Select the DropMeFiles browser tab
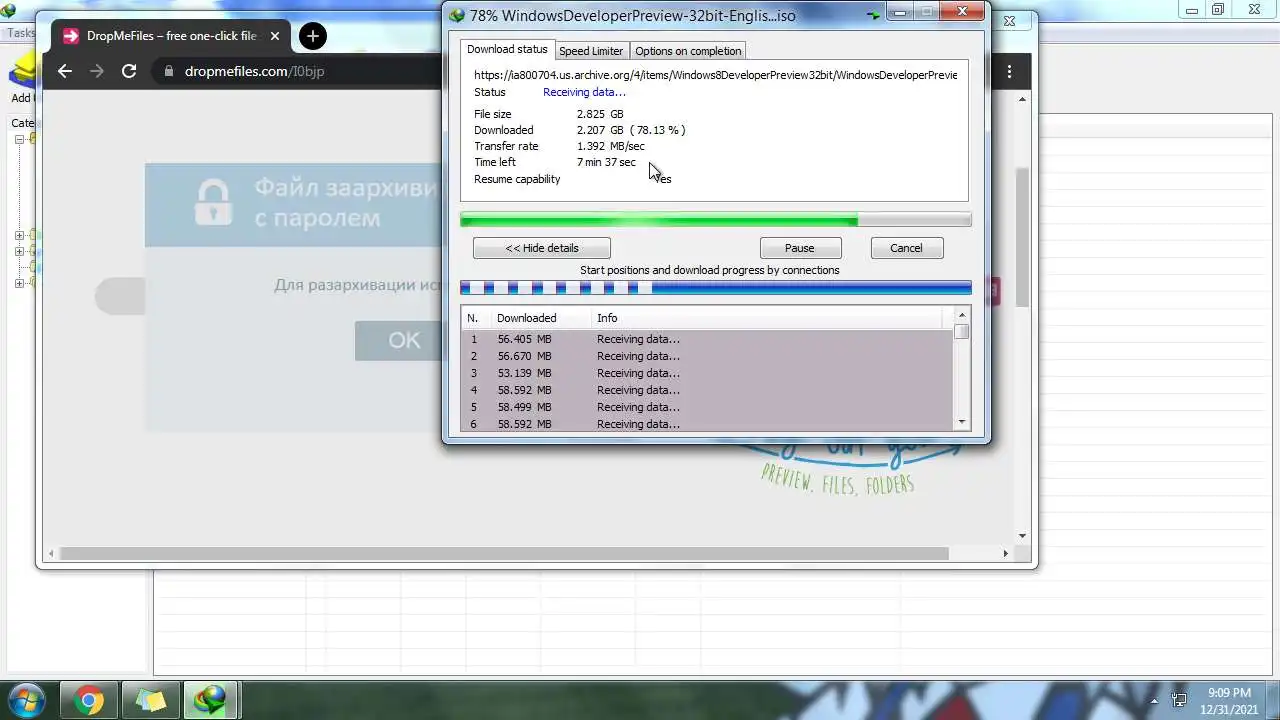This screenshot has width=1280, height=720. tap(172, 36)
